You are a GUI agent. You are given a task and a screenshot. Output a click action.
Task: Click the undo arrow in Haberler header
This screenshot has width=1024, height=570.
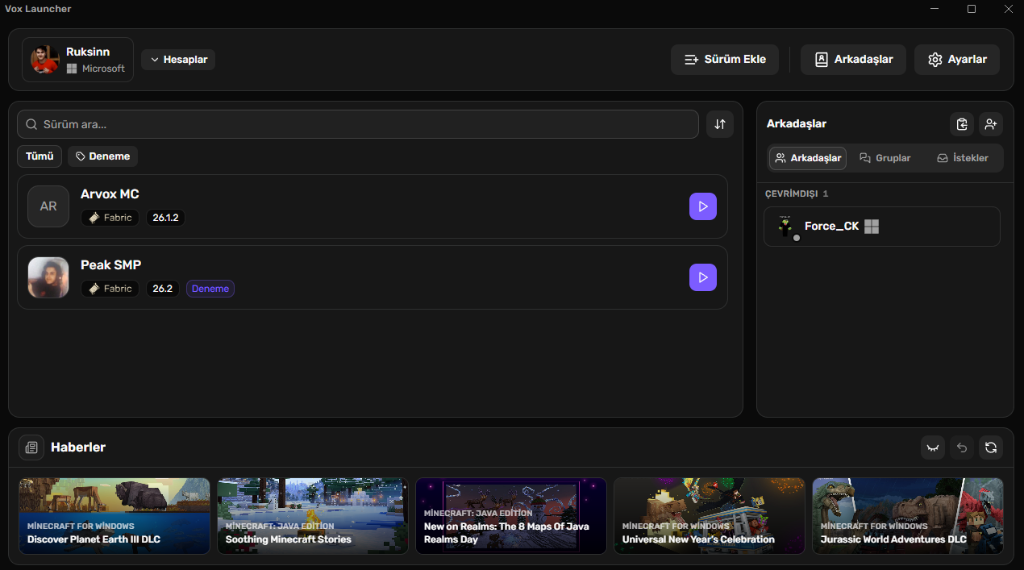coord(962,447)
